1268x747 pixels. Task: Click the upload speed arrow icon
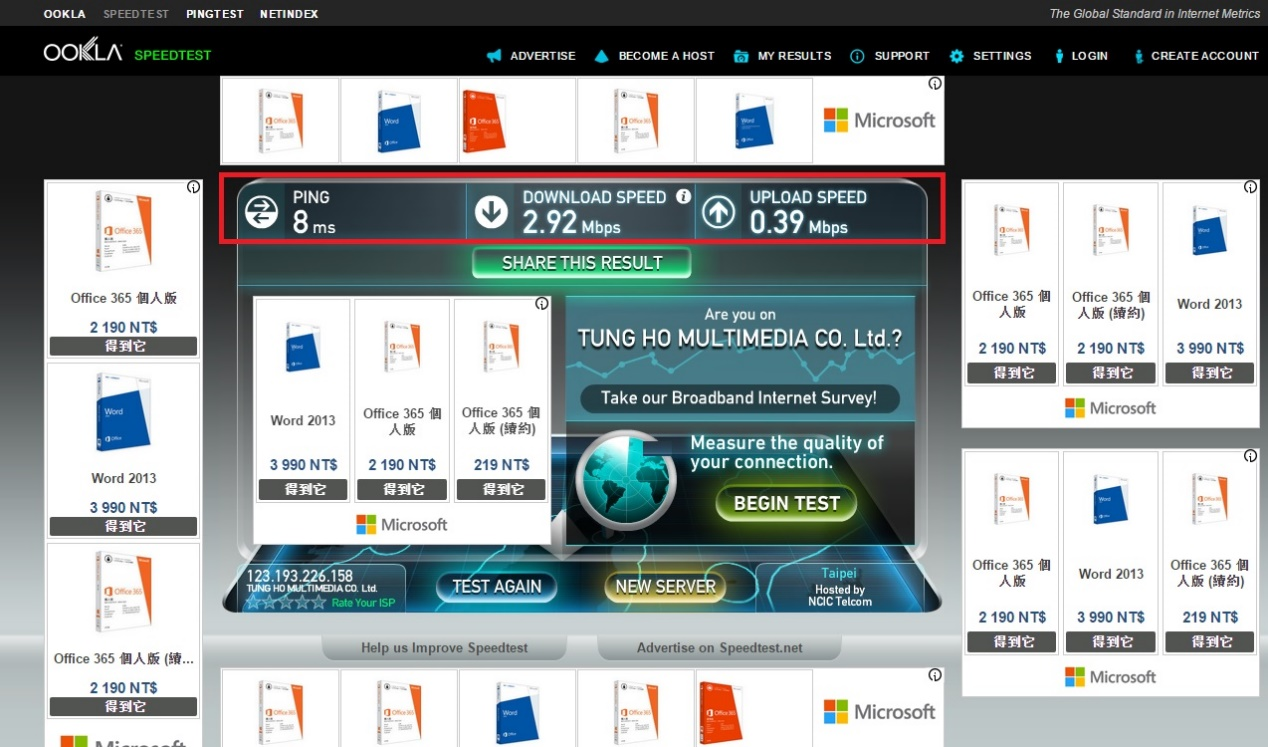718,211
